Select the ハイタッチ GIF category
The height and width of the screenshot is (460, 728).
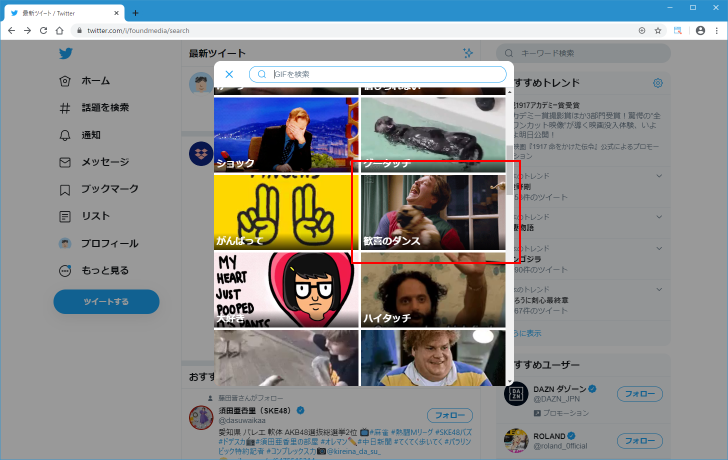(433, 290)
